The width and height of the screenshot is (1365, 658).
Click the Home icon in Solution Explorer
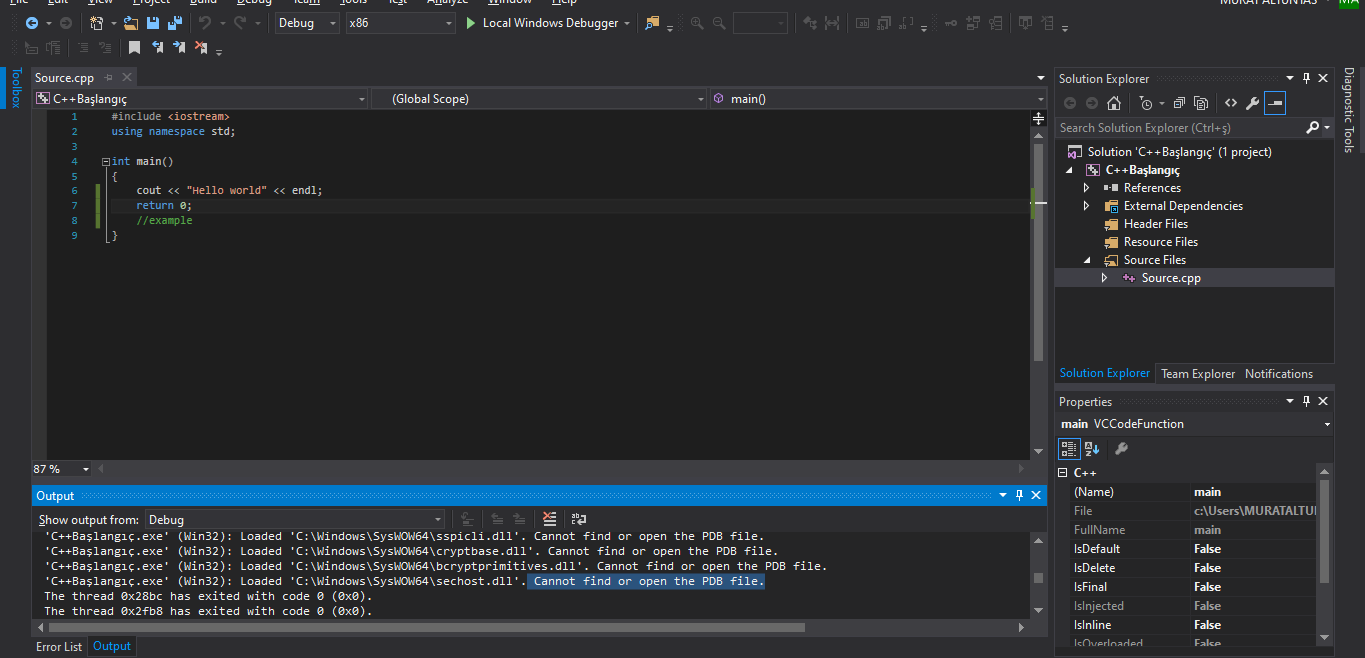click(1114, 103)
